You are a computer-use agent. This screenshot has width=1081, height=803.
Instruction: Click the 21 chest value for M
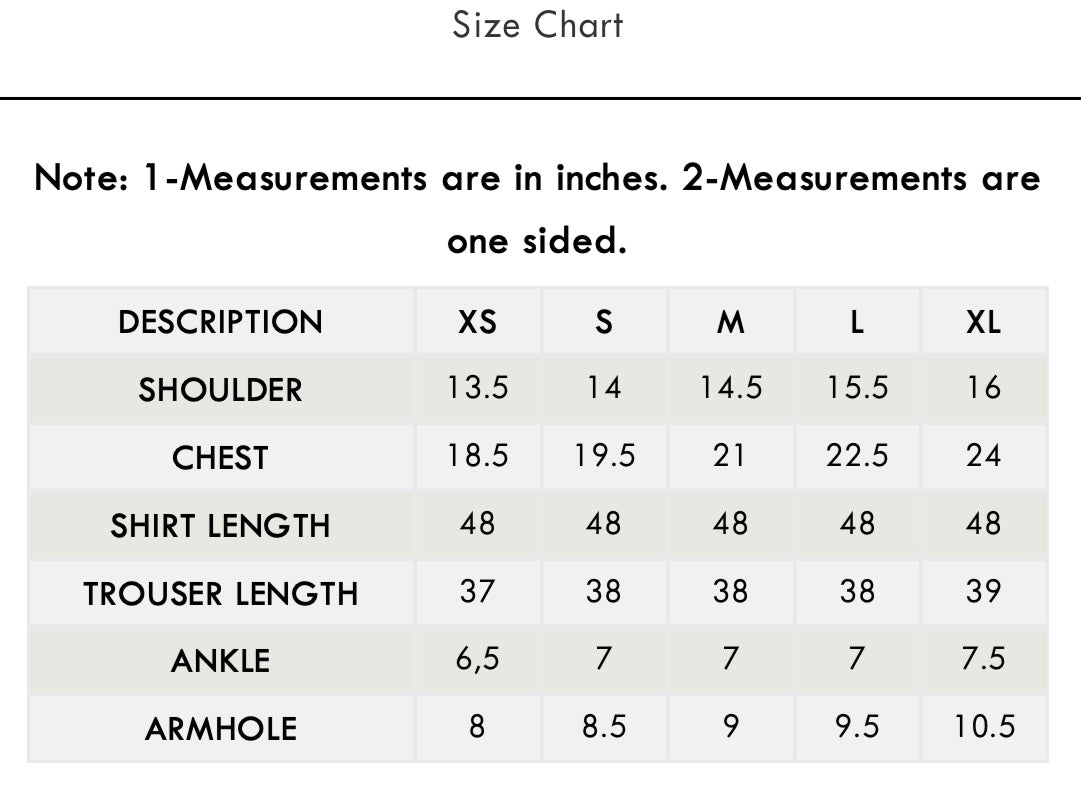731,456
